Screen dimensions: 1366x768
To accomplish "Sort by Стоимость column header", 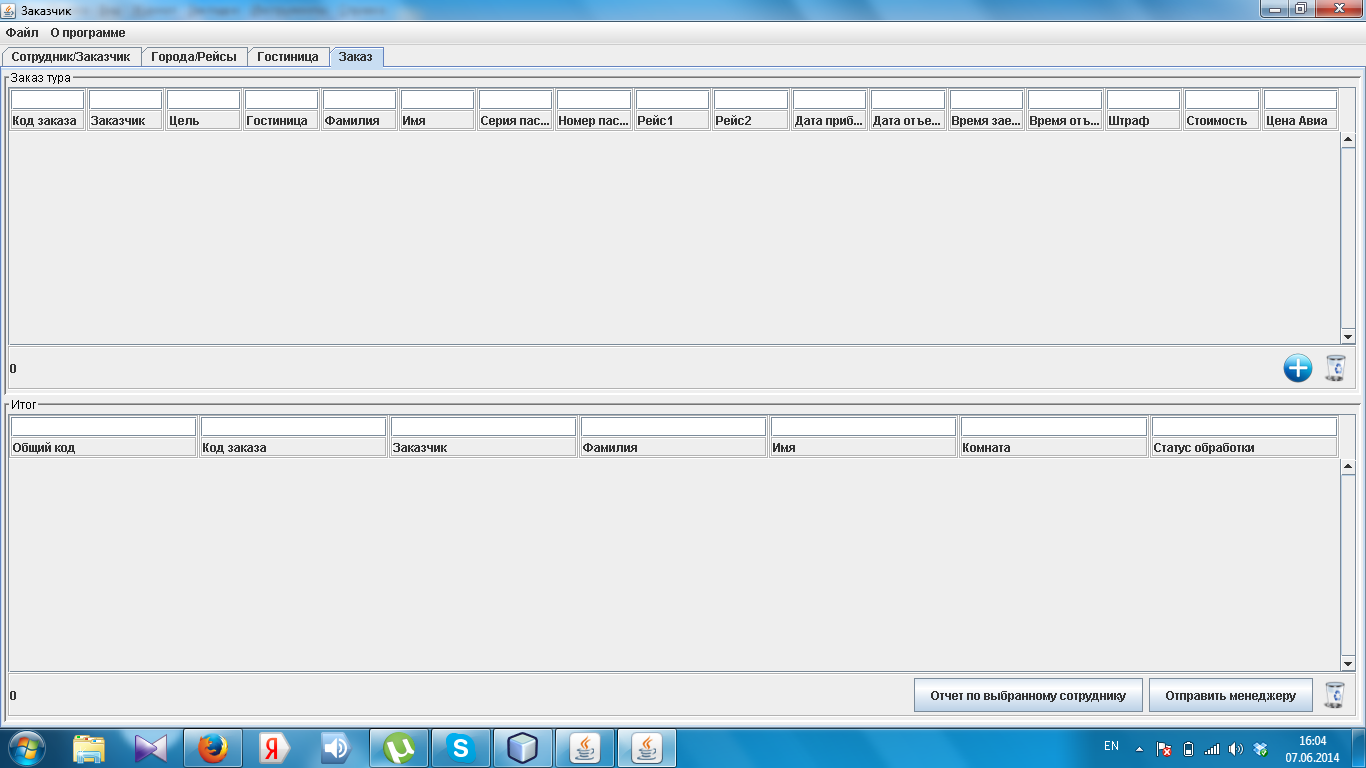I will [1222, 120].
